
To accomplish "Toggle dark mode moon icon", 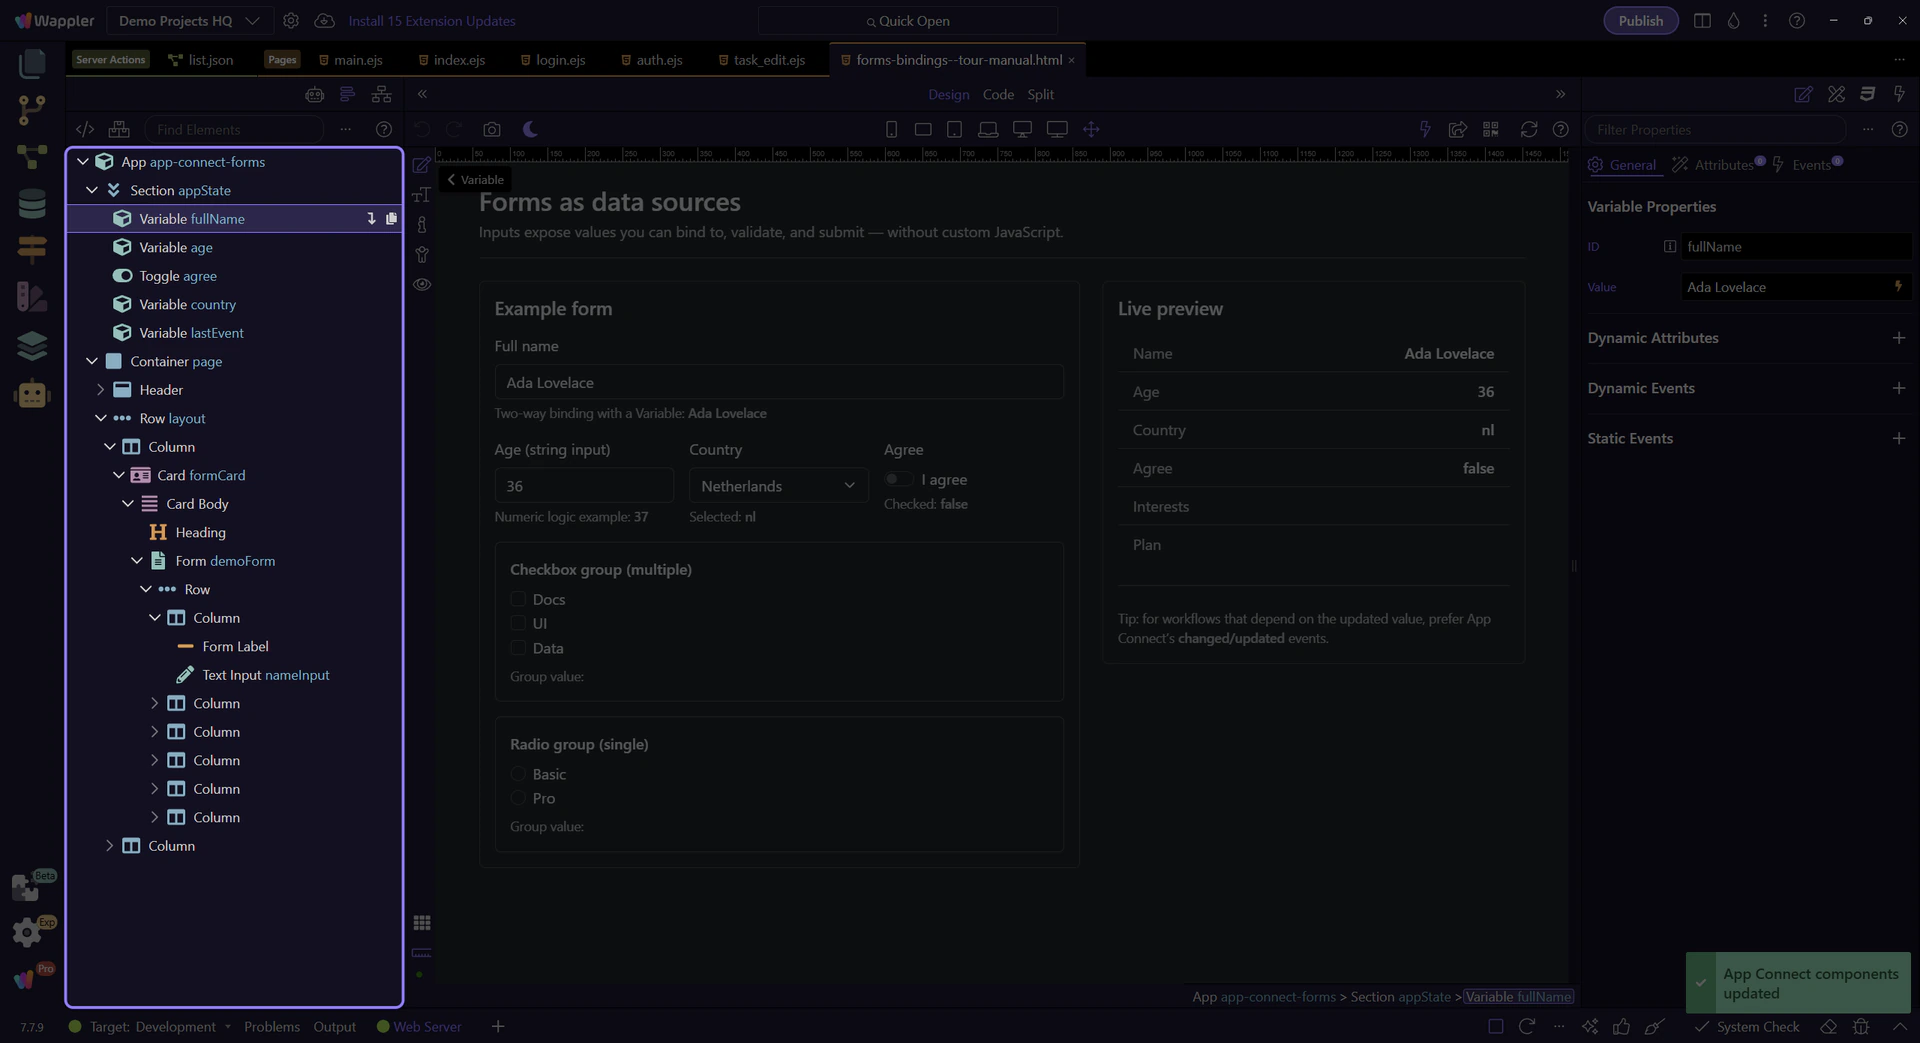I will 530,129.
